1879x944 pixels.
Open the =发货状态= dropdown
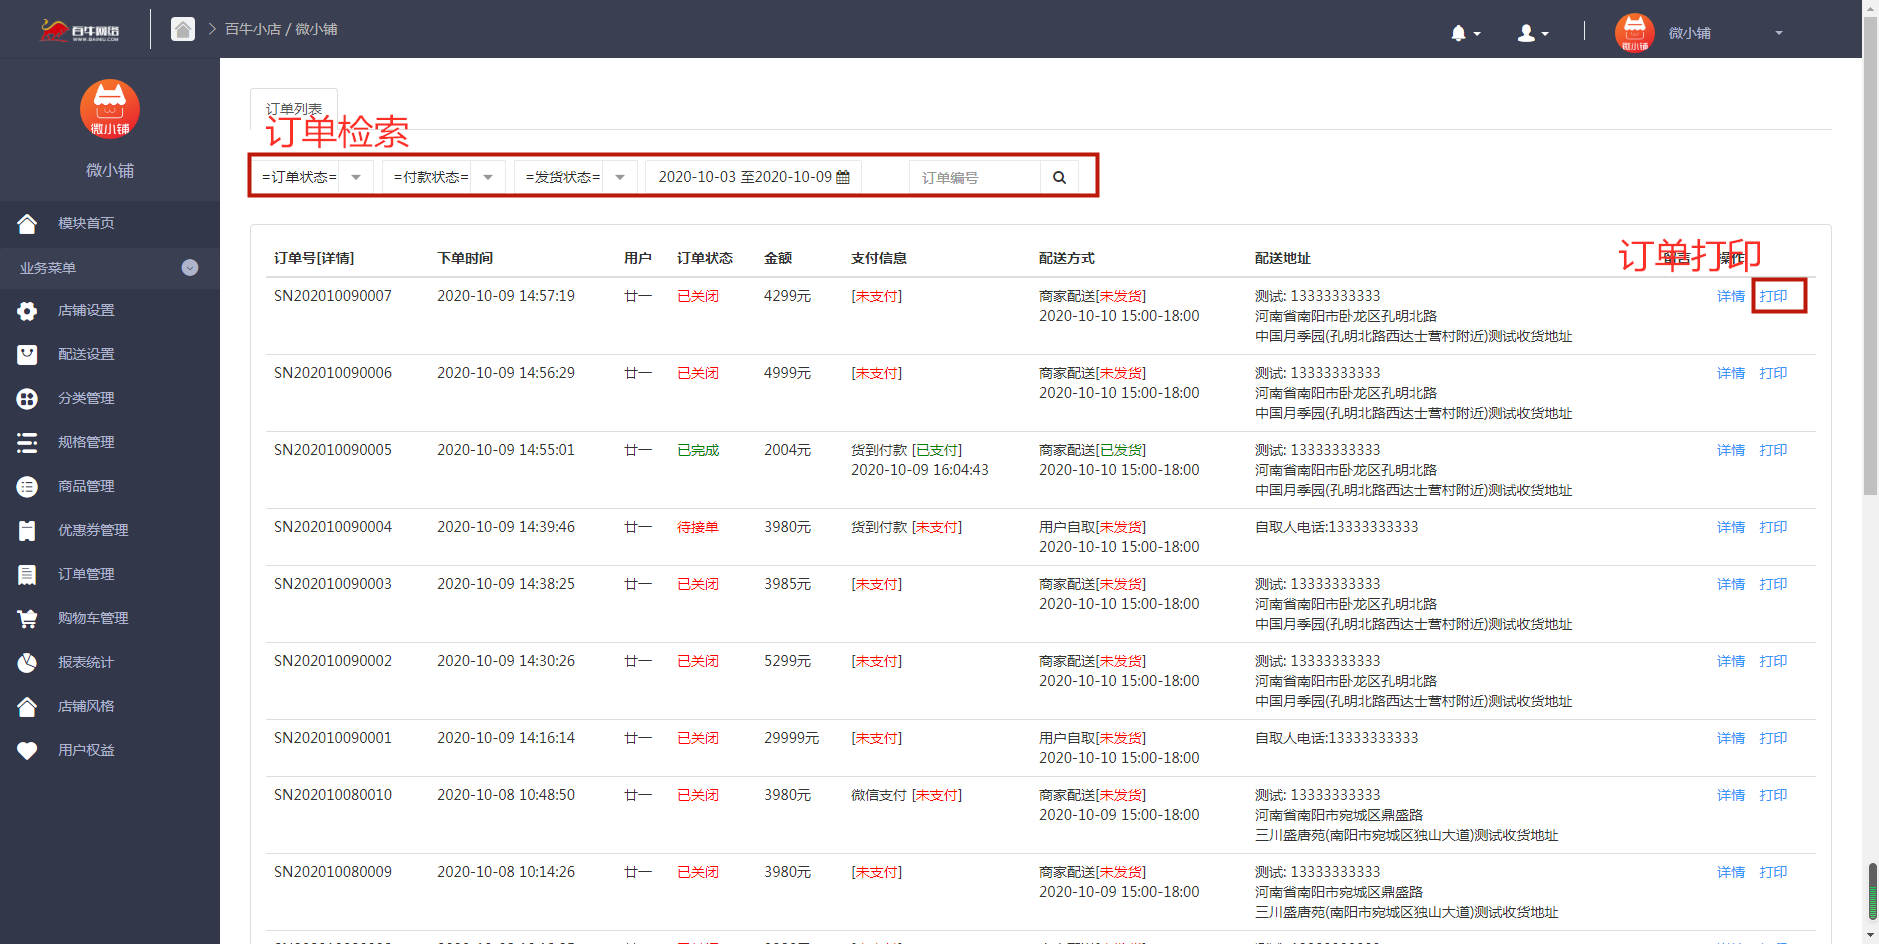575,177
